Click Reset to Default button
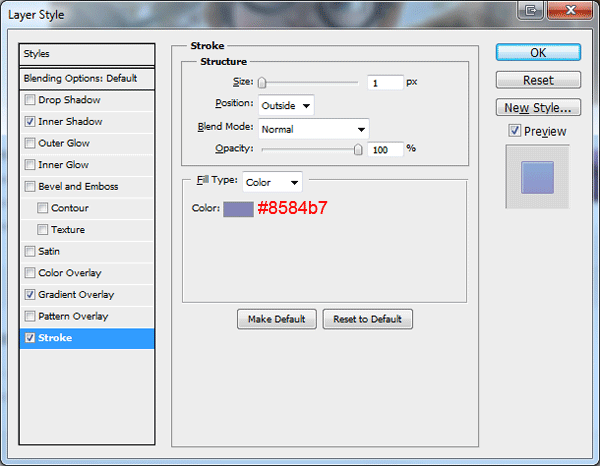Screen dimensions: 600x466 point(367,319)
